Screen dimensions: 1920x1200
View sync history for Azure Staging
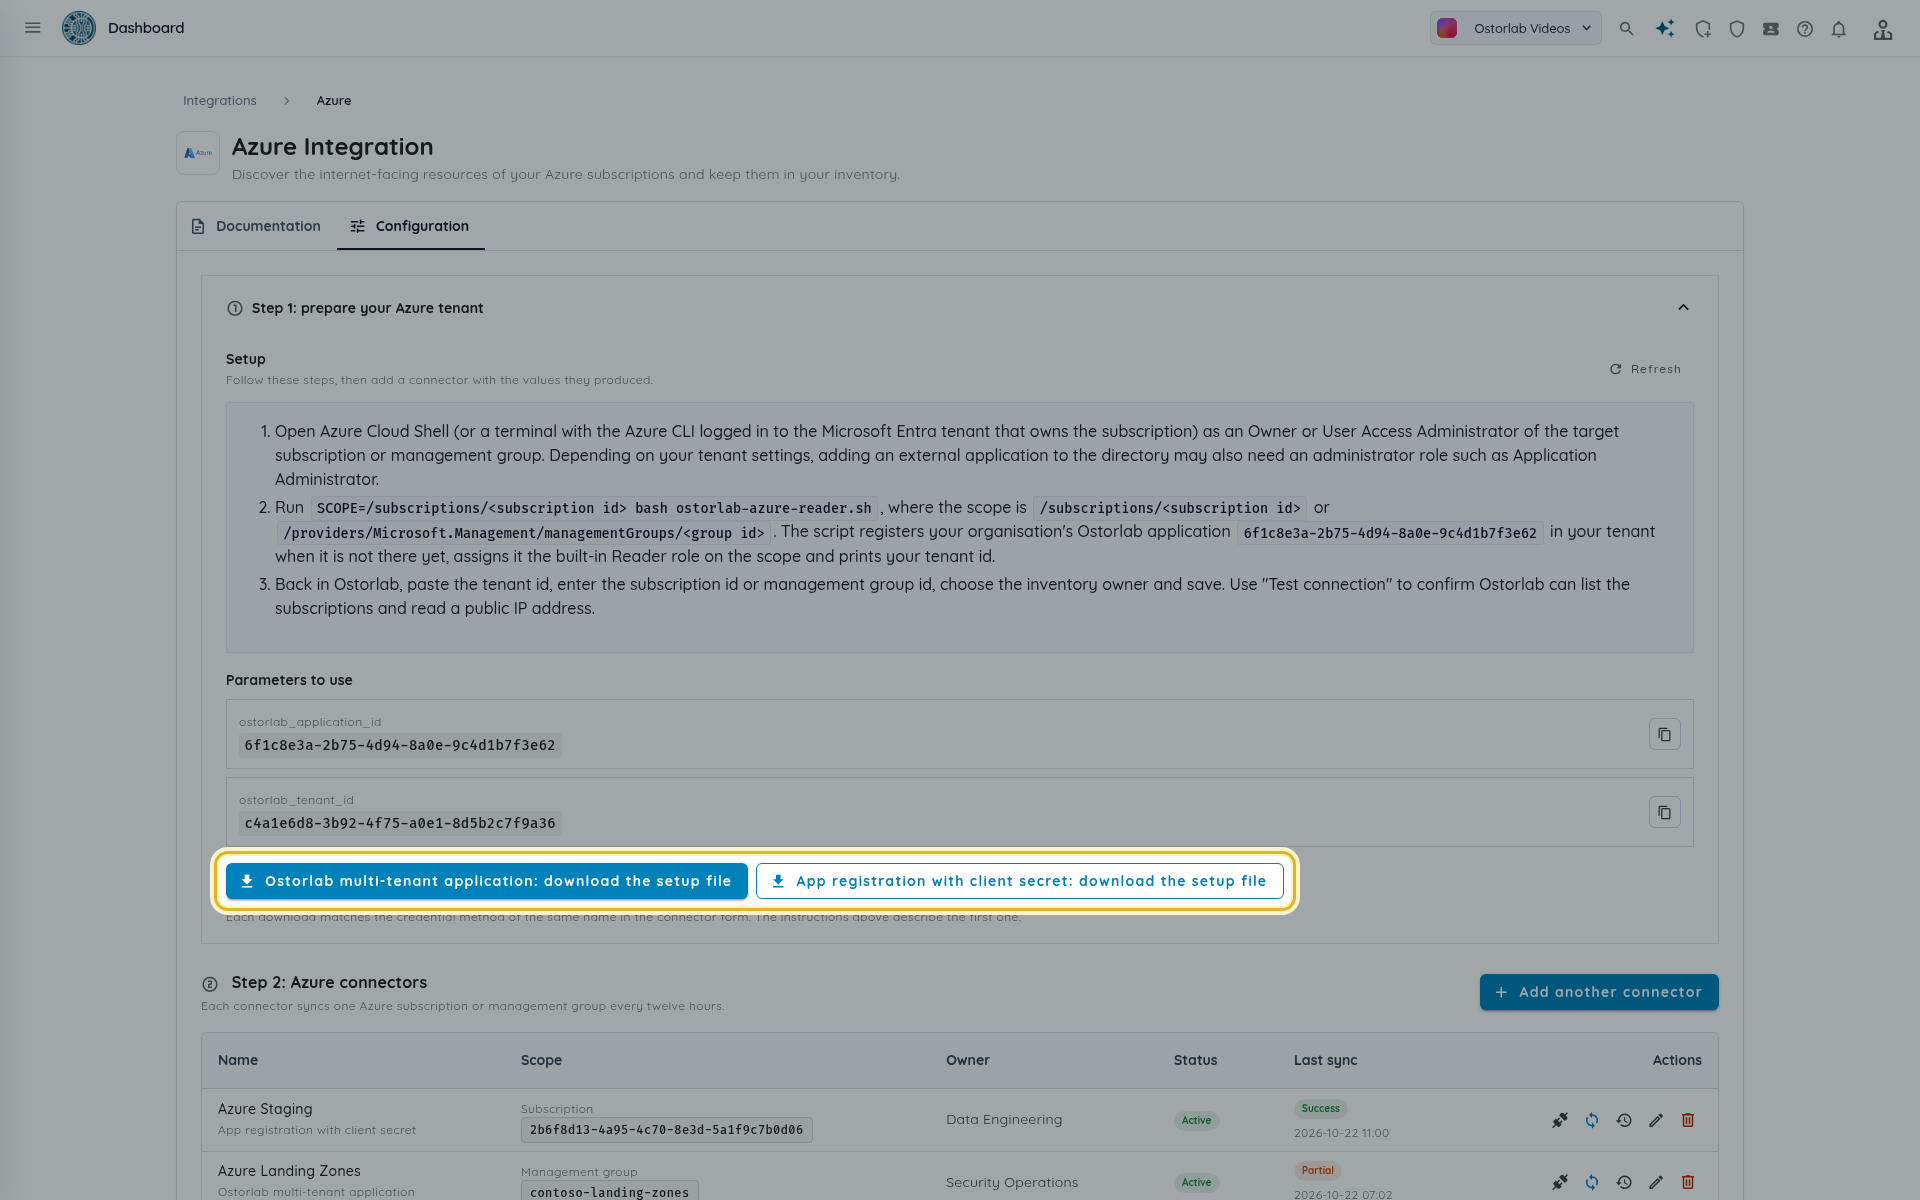[x=1624, y=1120]
